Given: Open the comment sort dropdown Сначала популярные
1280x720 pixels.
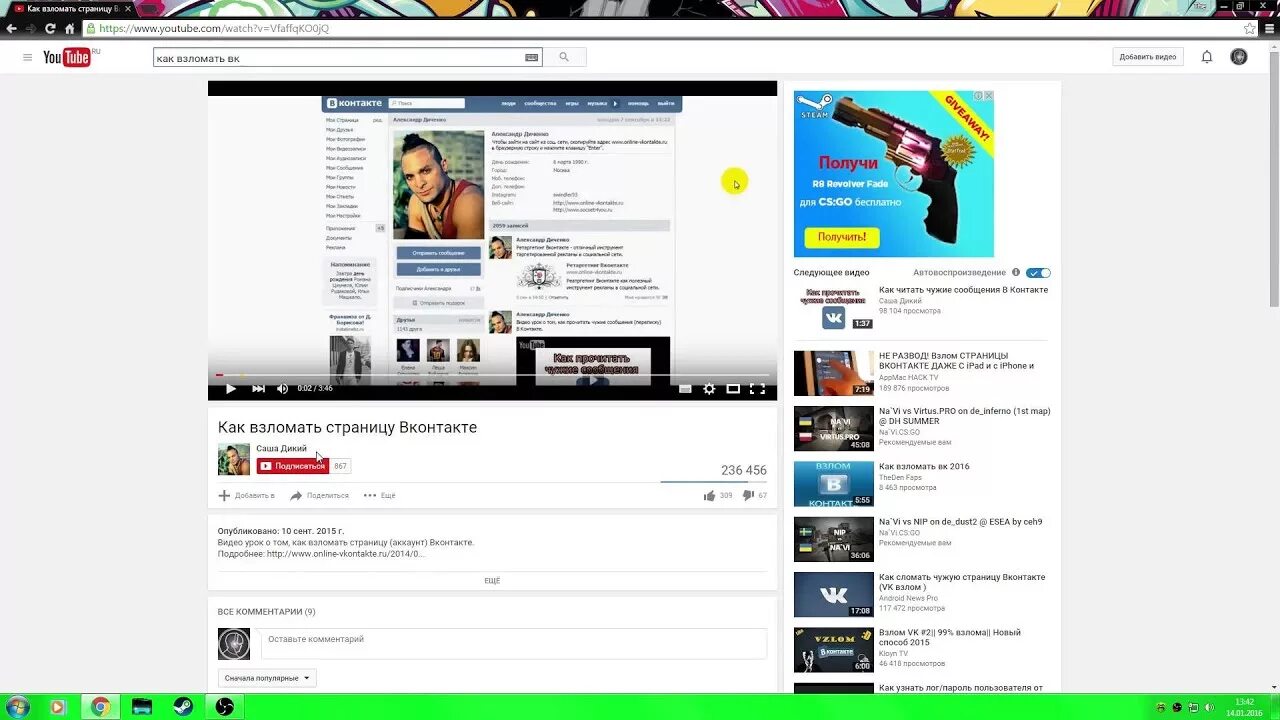Looking at the screenshot, I should click(x=267, y=678).
